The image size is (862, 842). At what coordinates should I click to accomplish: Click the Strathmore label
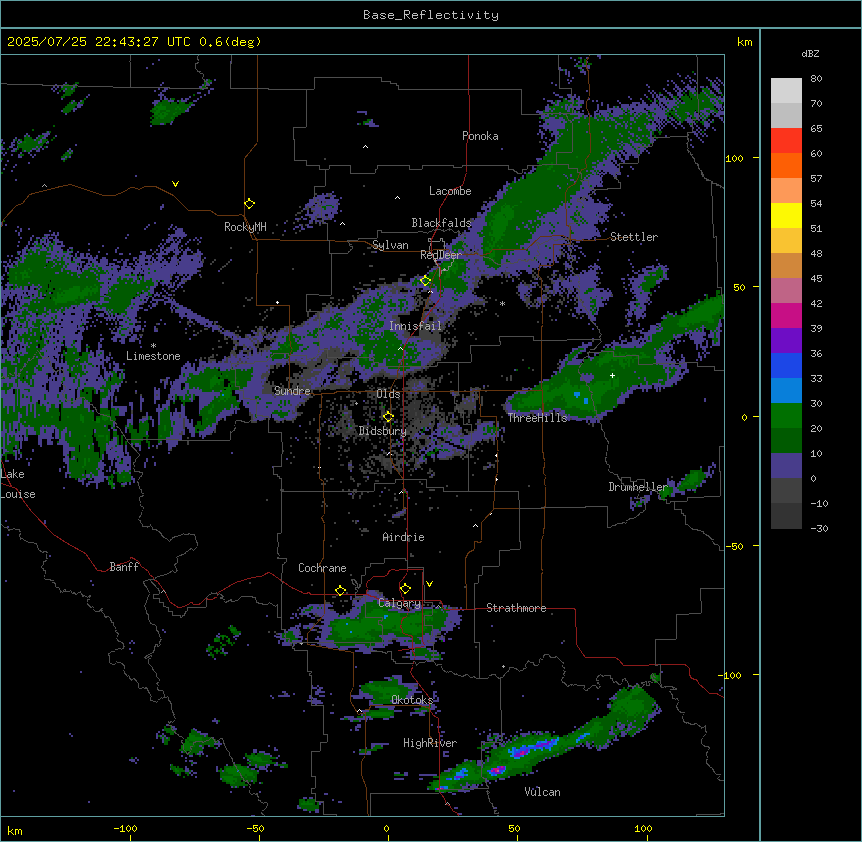516,608
